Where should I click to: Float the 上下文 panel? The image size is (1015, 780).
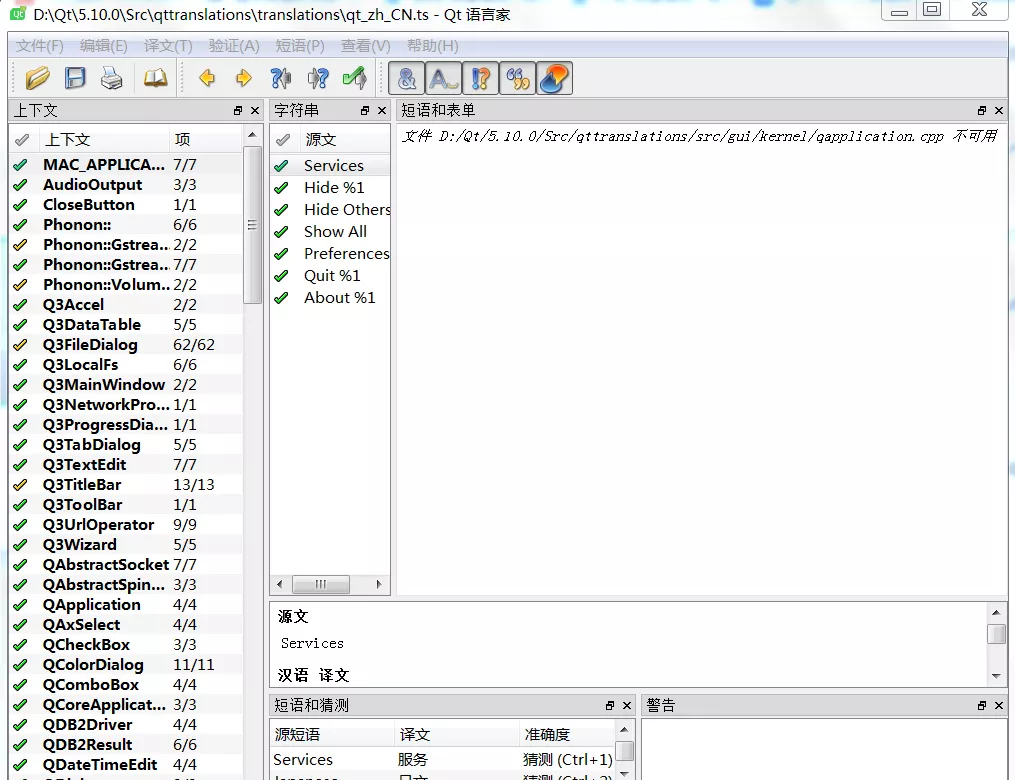238,111
